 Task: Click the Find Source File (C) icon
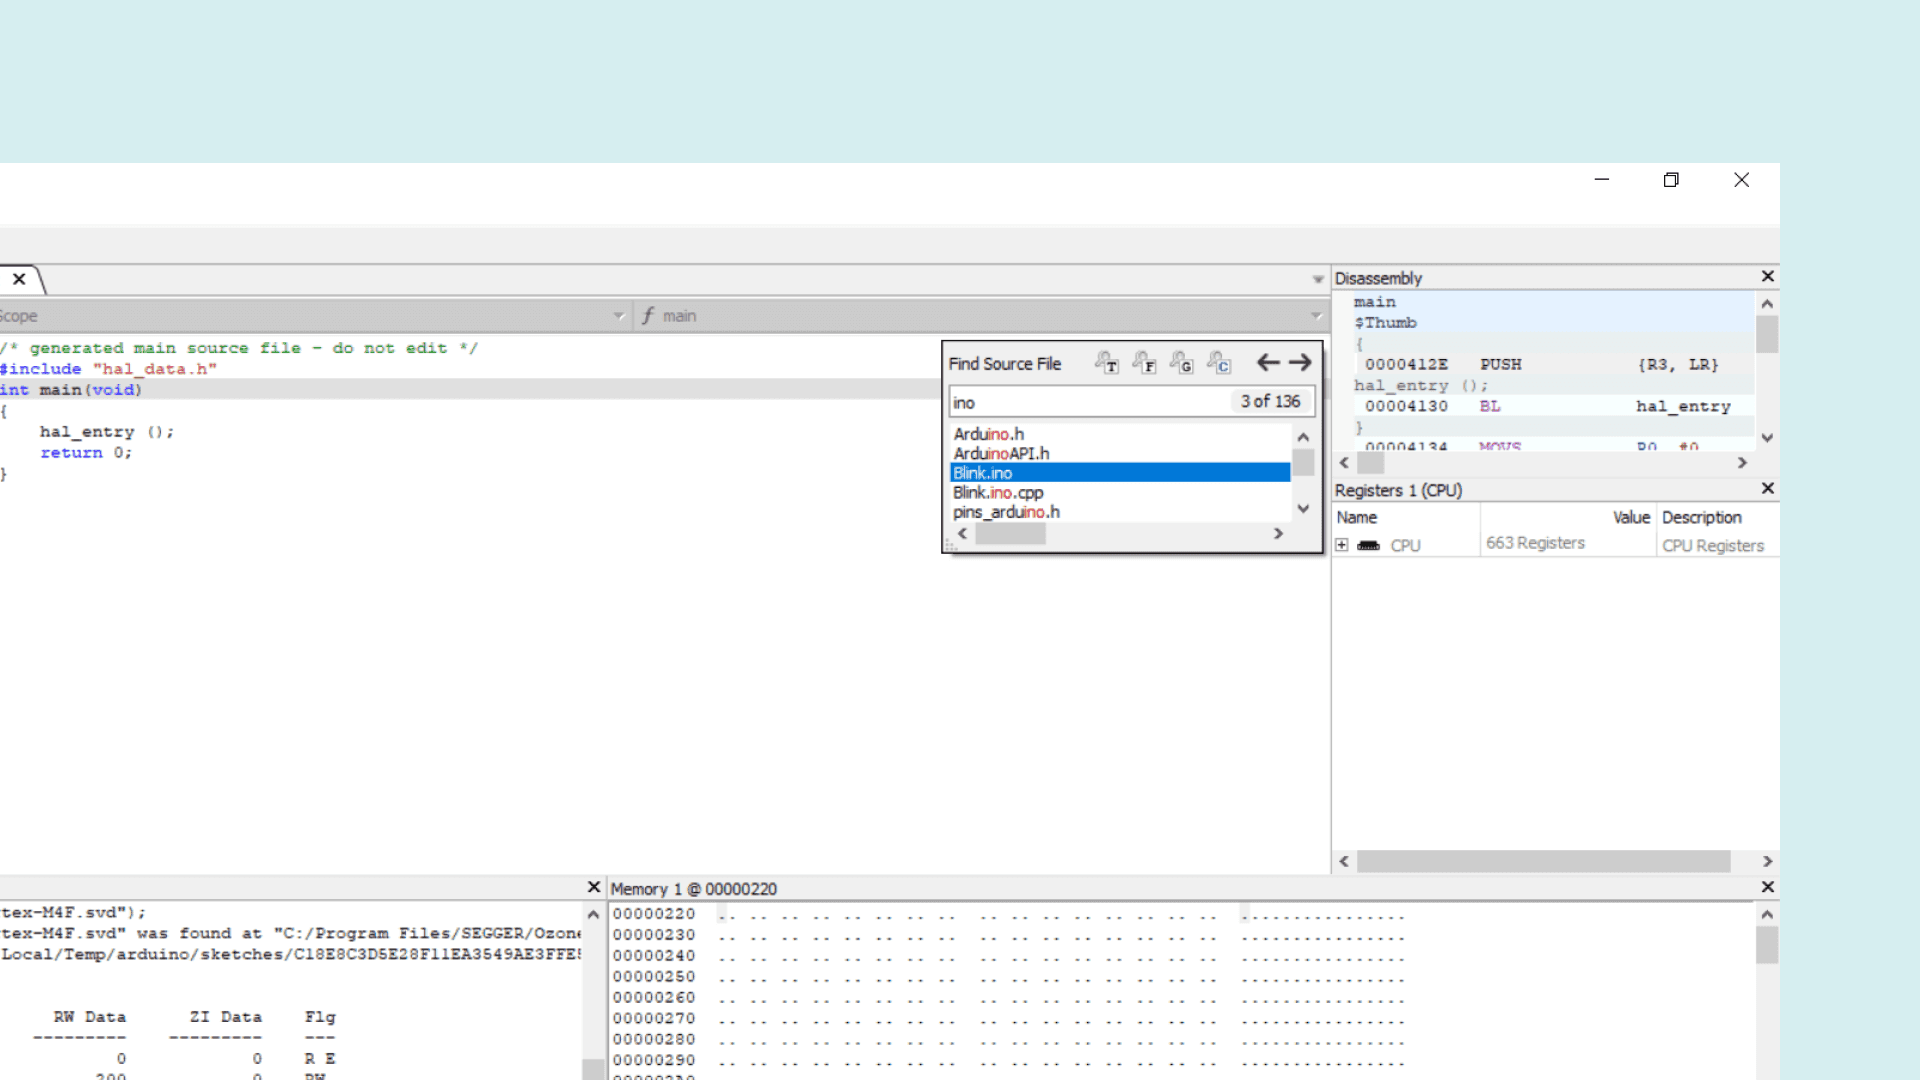[x=1219, y=363]
